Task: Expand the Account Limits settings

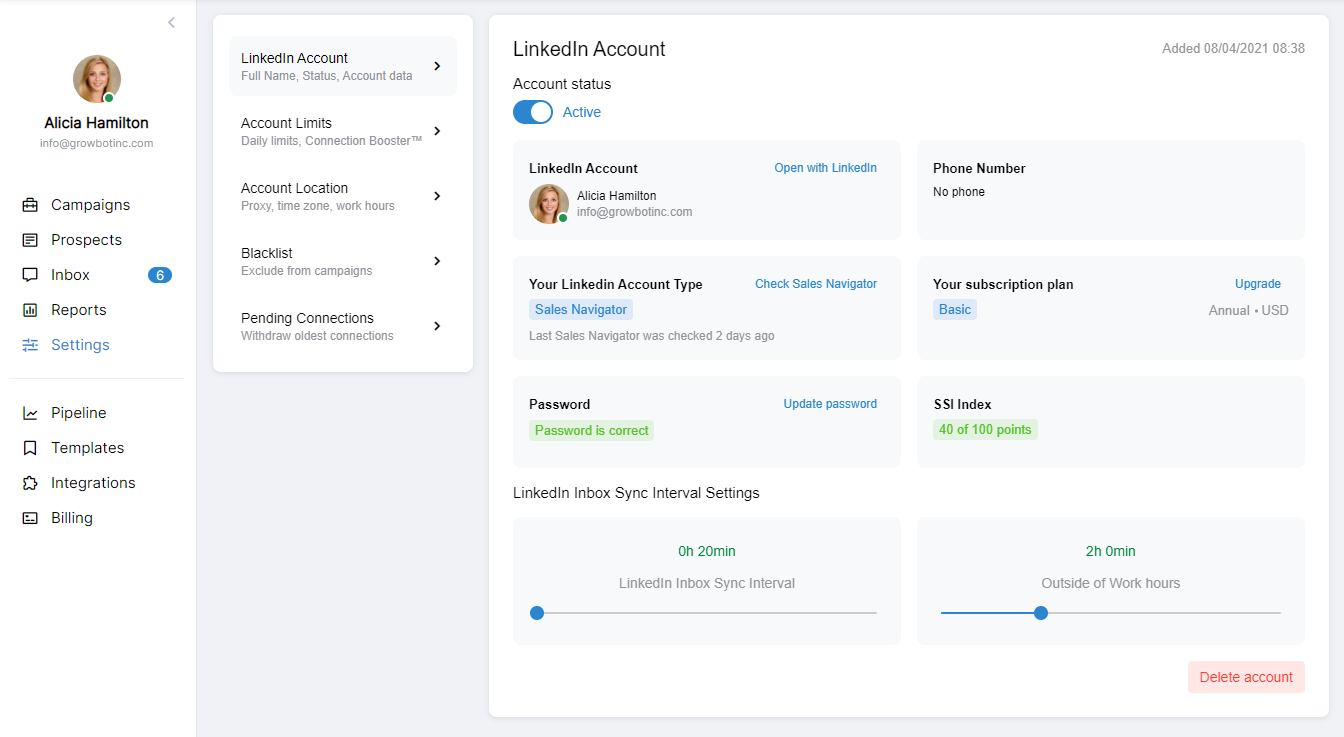Action: pos(342,130)
